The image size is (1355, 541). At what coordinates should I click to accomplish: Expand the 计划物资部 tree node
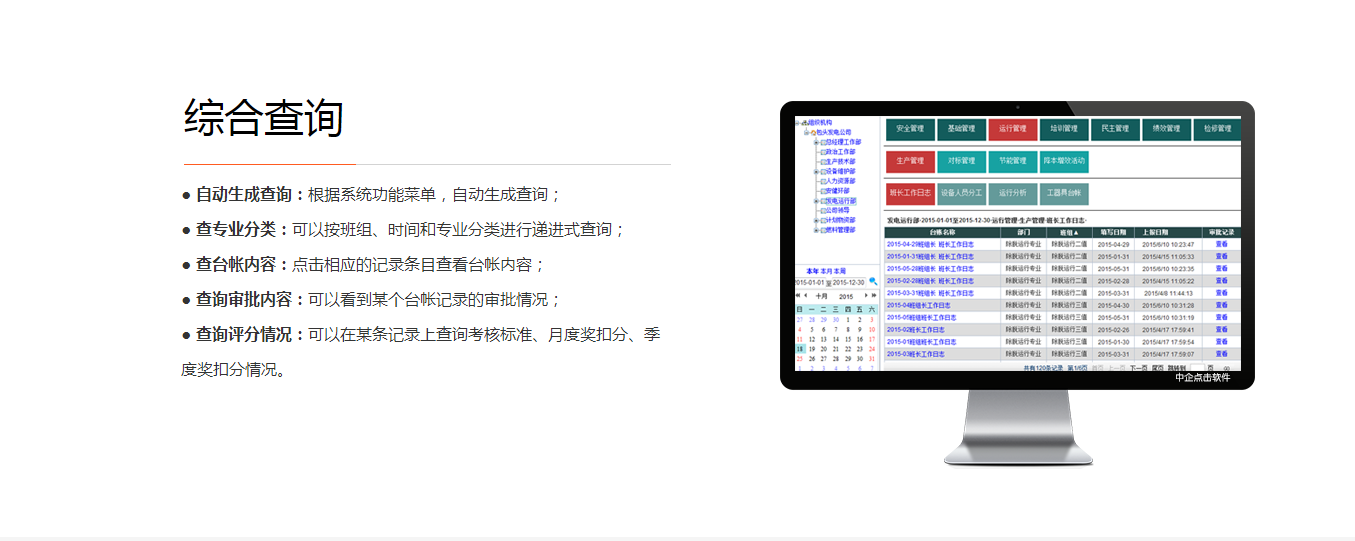816,220
